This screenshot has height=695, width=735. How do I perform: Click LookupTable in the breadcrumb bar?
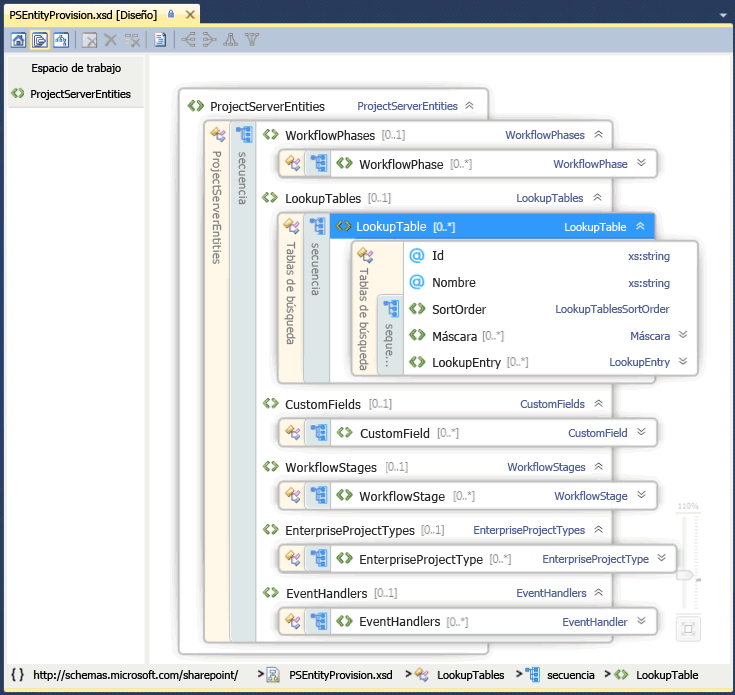[x=667, y=675]
